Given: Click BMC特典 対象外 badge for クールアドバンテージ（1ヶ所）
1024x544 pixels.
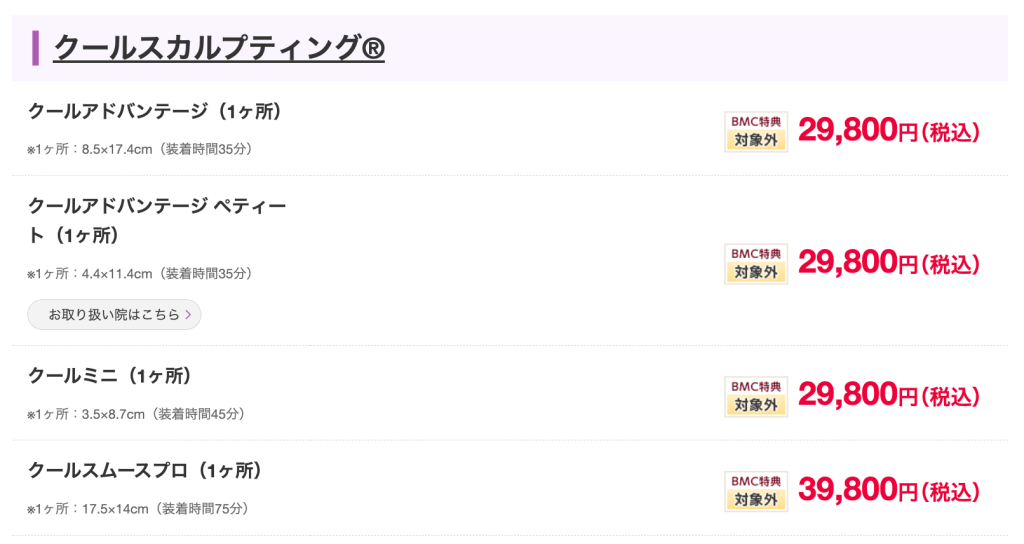Looking at the screenshot, I should click(x=755, y=131).
